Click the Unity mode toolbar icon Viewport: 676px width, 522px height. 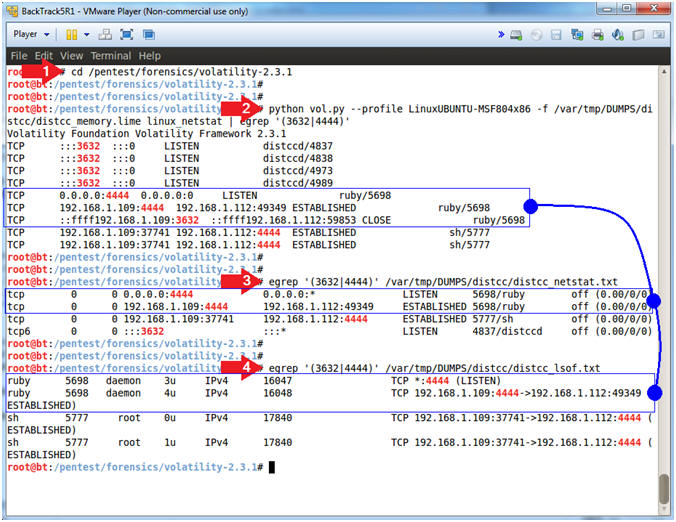click(x=149, y=34)
